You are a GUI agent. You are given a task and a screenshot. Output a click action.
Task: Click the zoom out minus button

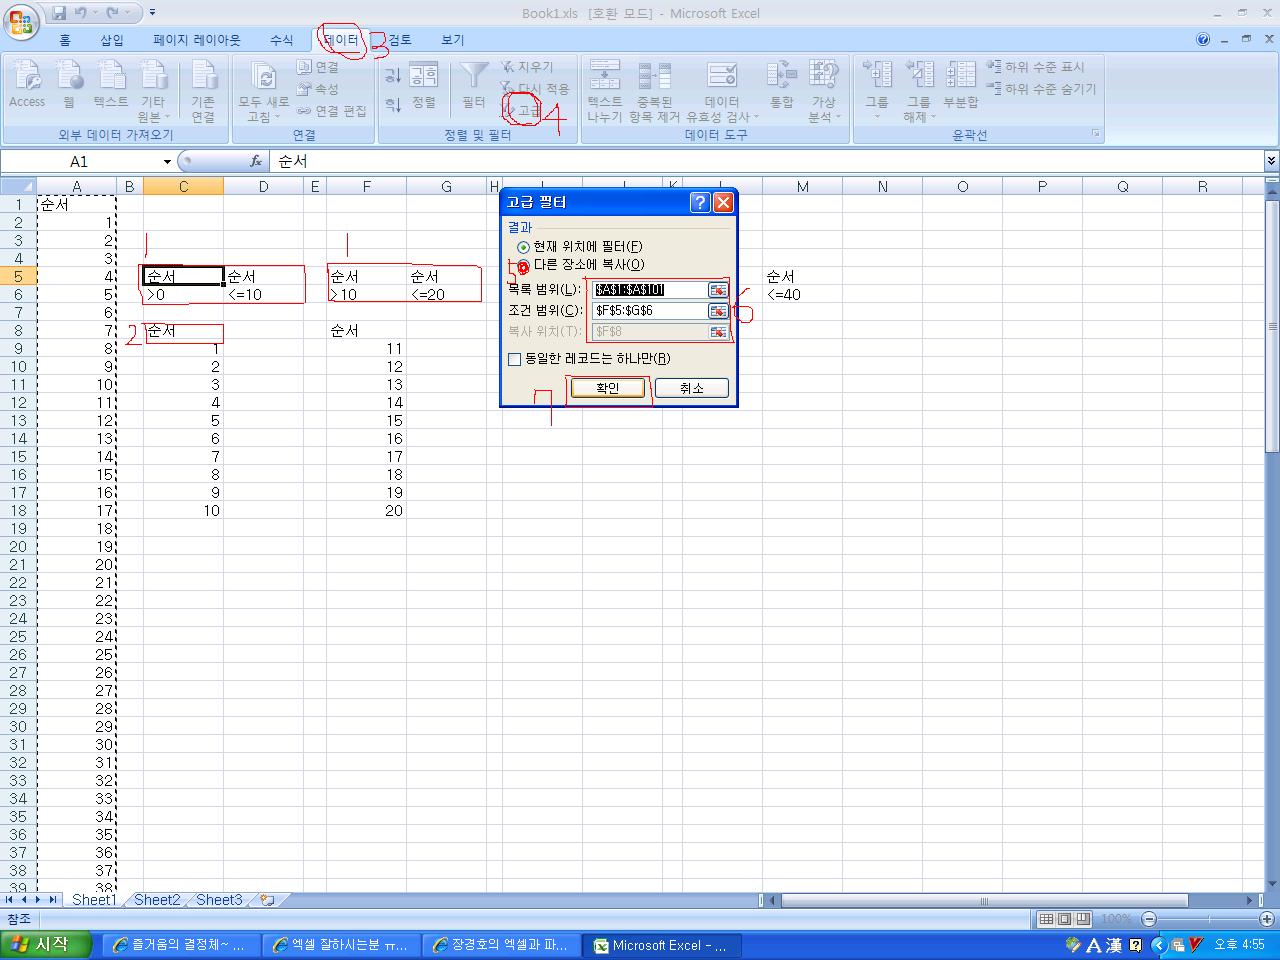(1149, 919)
